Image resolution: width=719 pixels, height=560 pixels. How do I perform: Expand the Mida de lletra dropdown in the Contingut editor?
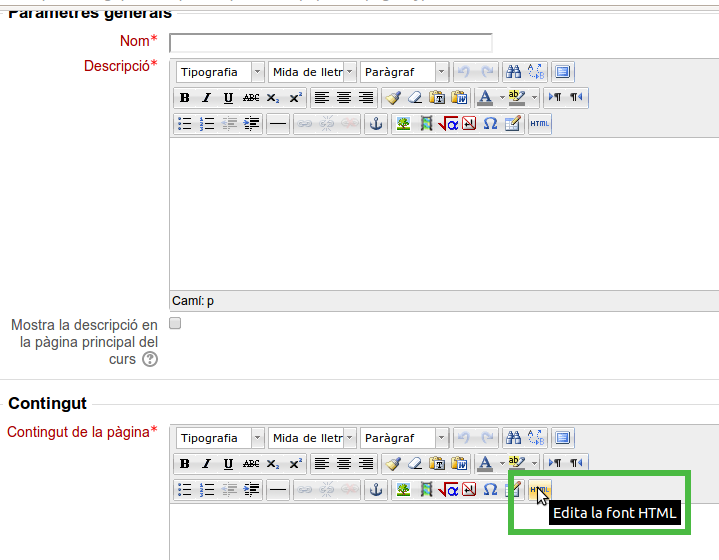coord(312,438)
